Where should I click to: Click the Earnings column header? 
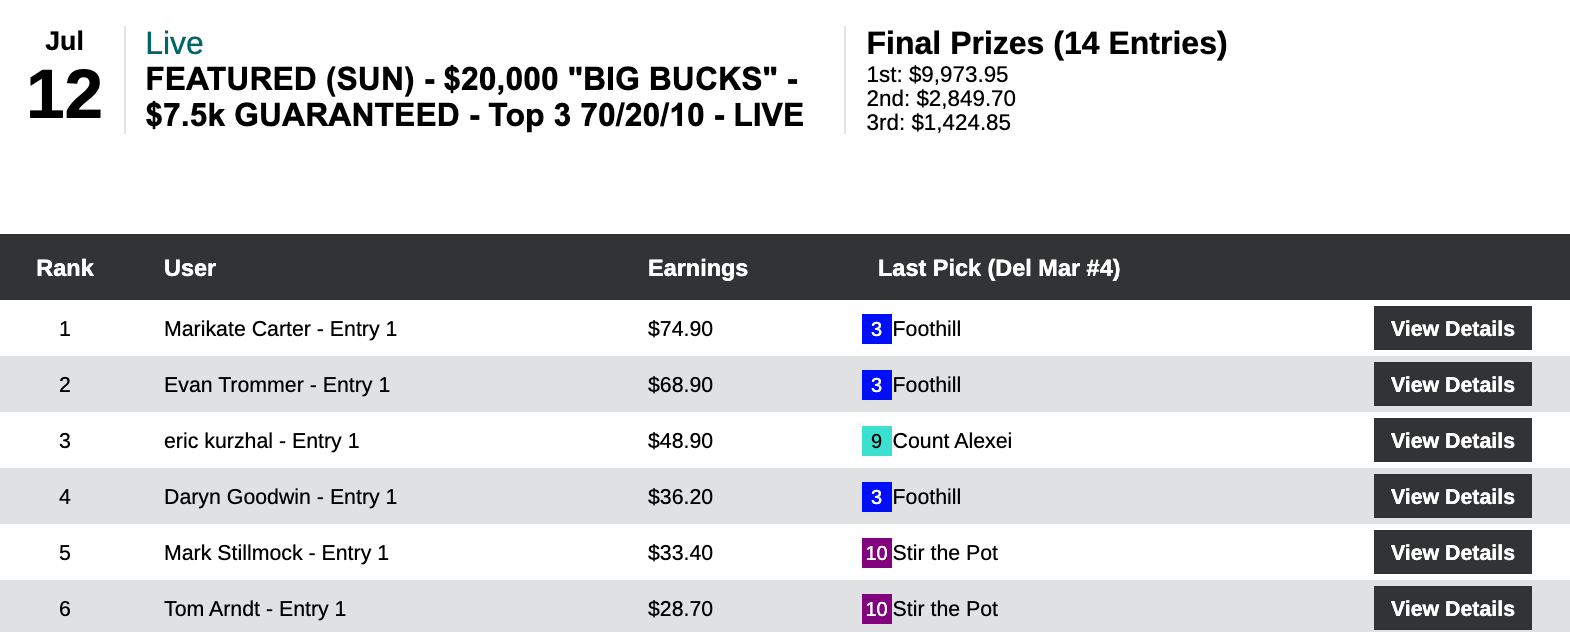click(x=697, y=268)
